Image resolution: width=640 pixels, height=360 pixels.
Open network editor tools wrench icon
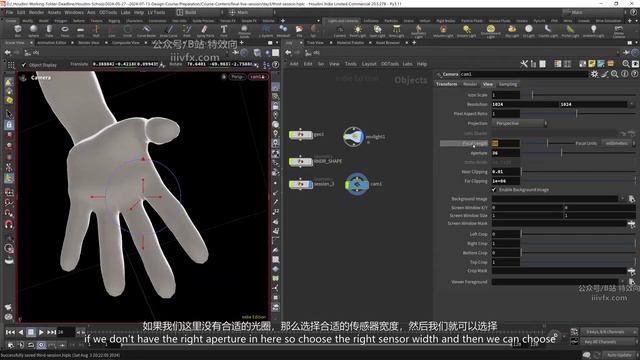524,64
